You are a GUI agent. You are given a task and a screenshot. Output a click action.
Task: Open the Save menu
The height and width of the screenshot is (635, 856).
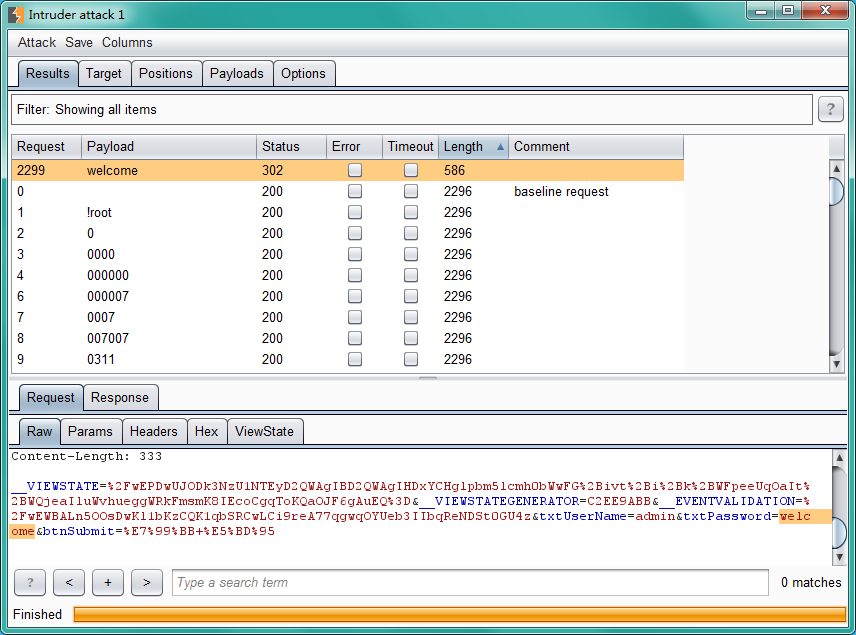click(x=79, y=43)
